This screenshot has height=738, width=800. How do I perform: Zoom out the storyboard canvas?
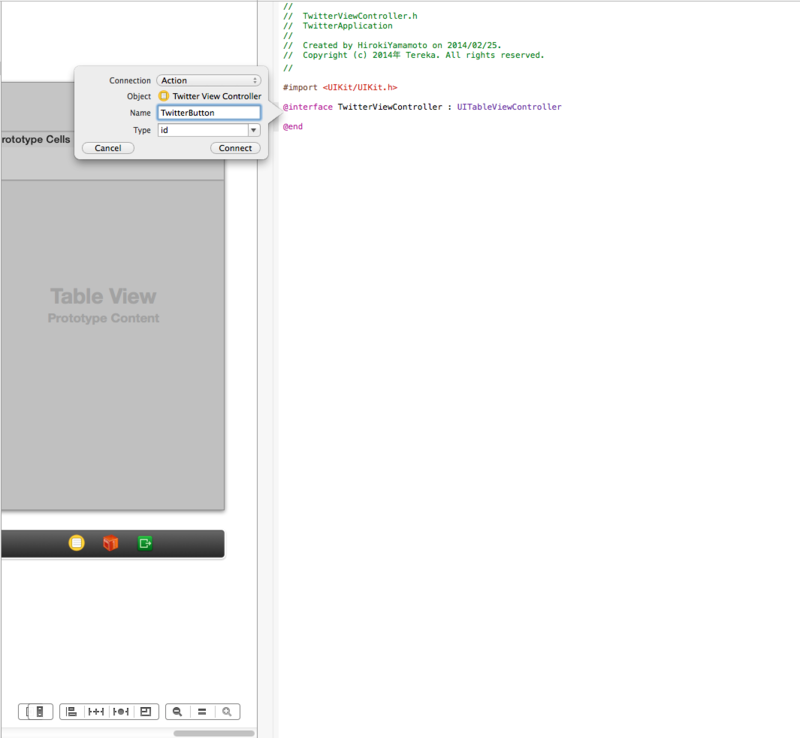(178, 711)
